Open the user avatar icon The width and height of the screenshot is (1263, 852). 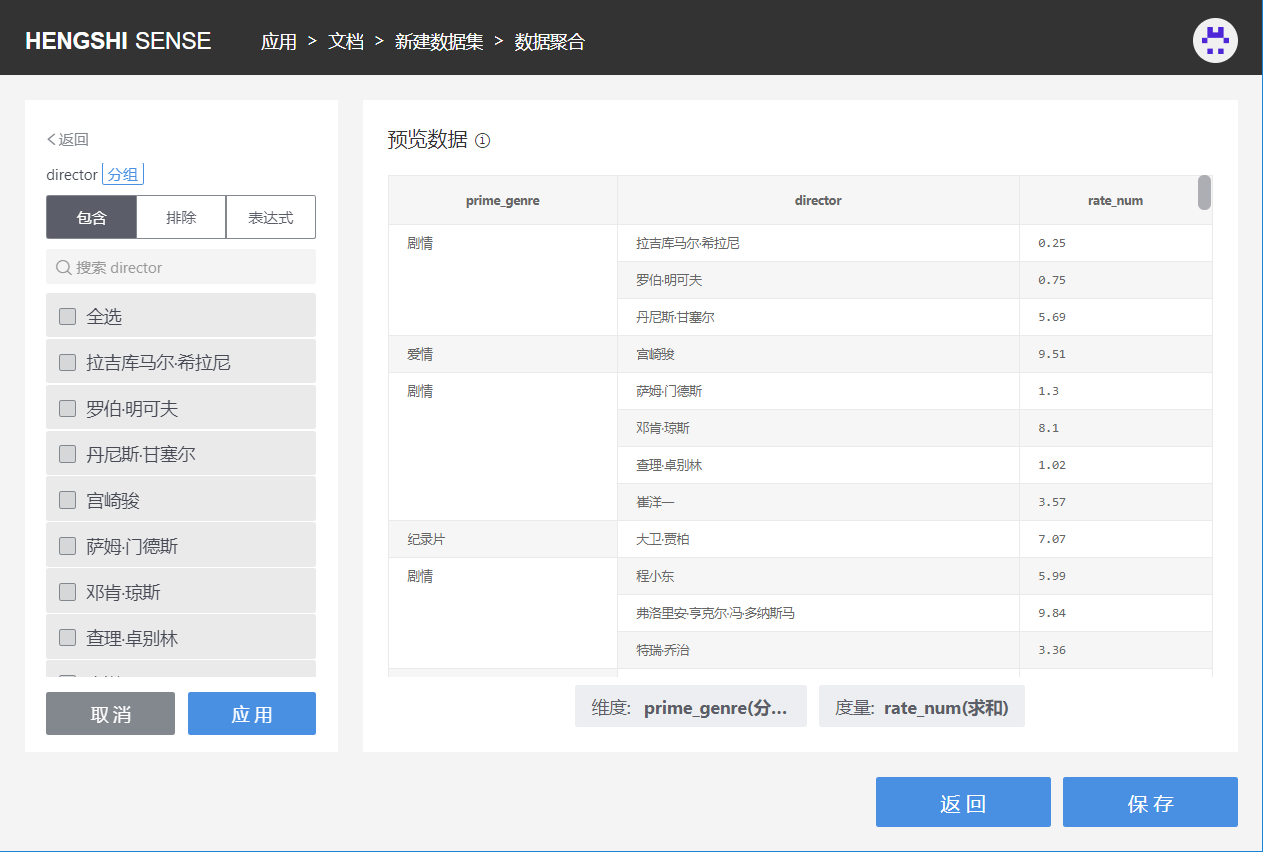tap(1215, 41)
